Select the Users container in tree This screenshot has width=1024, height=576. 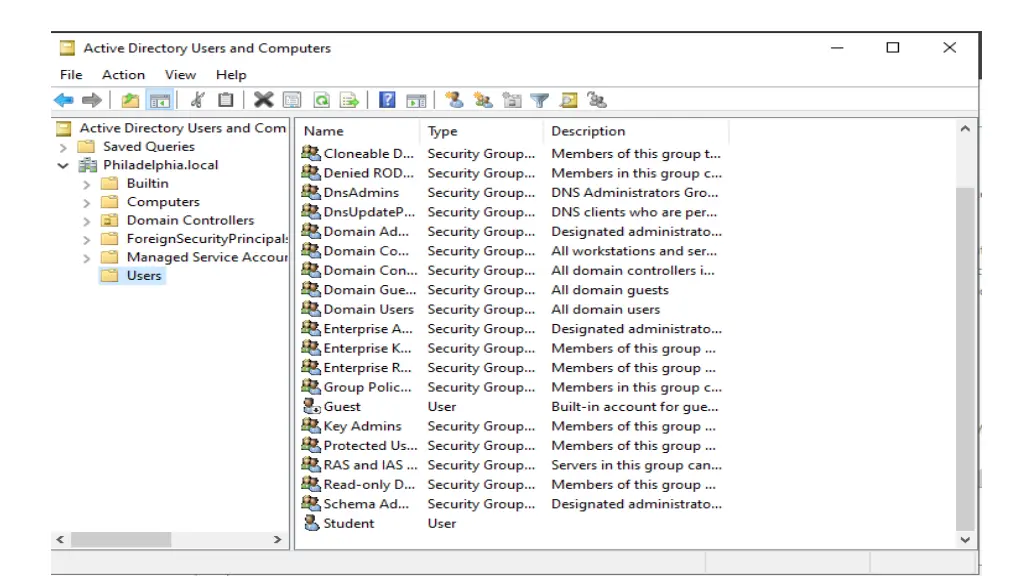click(144, 276)
